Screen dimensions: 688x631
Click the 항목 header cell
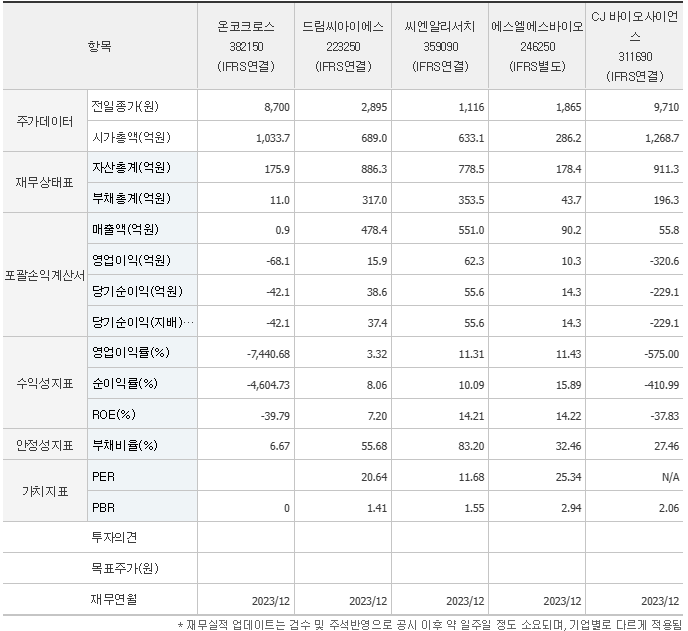click(x=100, y=46)
